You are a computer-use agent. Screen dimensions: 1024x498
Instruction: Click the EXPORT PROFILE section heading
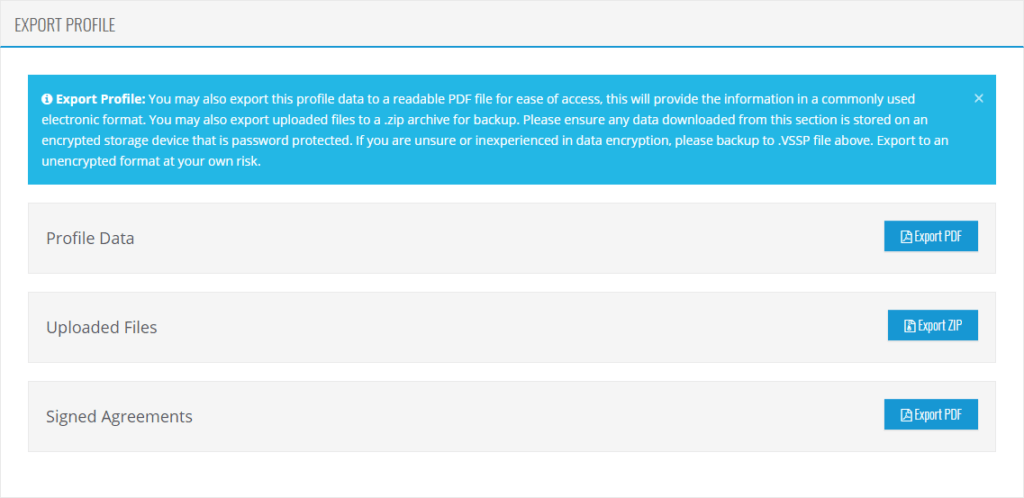(x=65, y=25)
